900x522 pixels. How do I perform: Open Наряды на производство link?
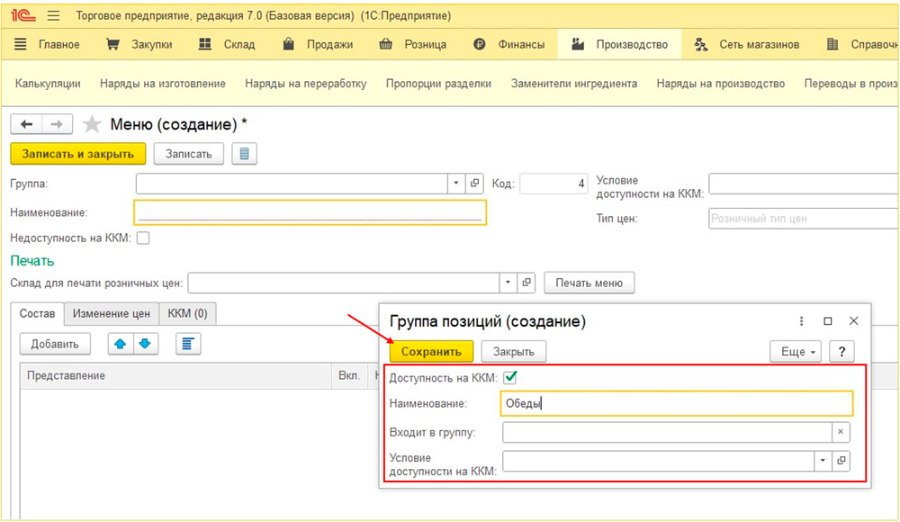[720, 83]
